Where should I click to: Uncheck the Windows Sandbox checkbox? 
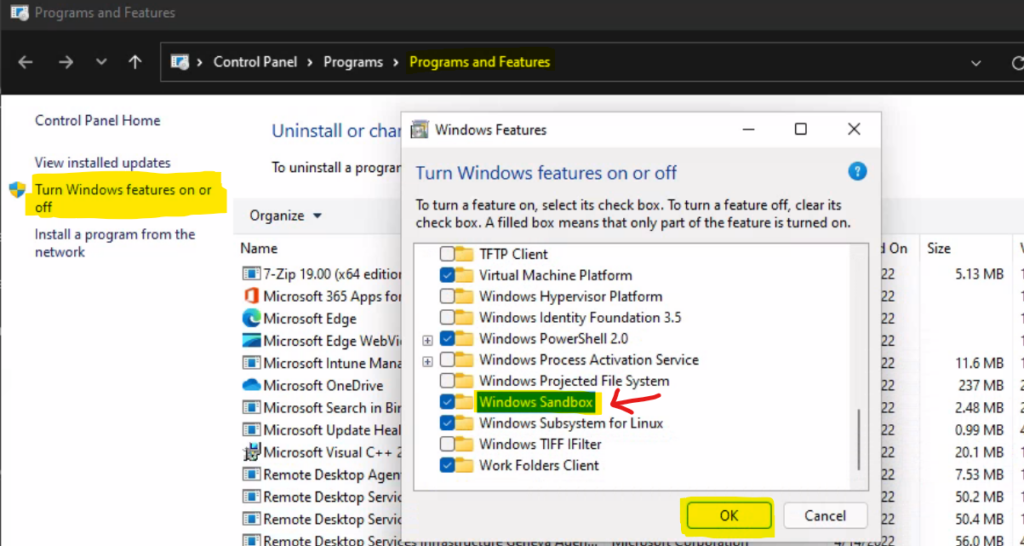(447, 402)
